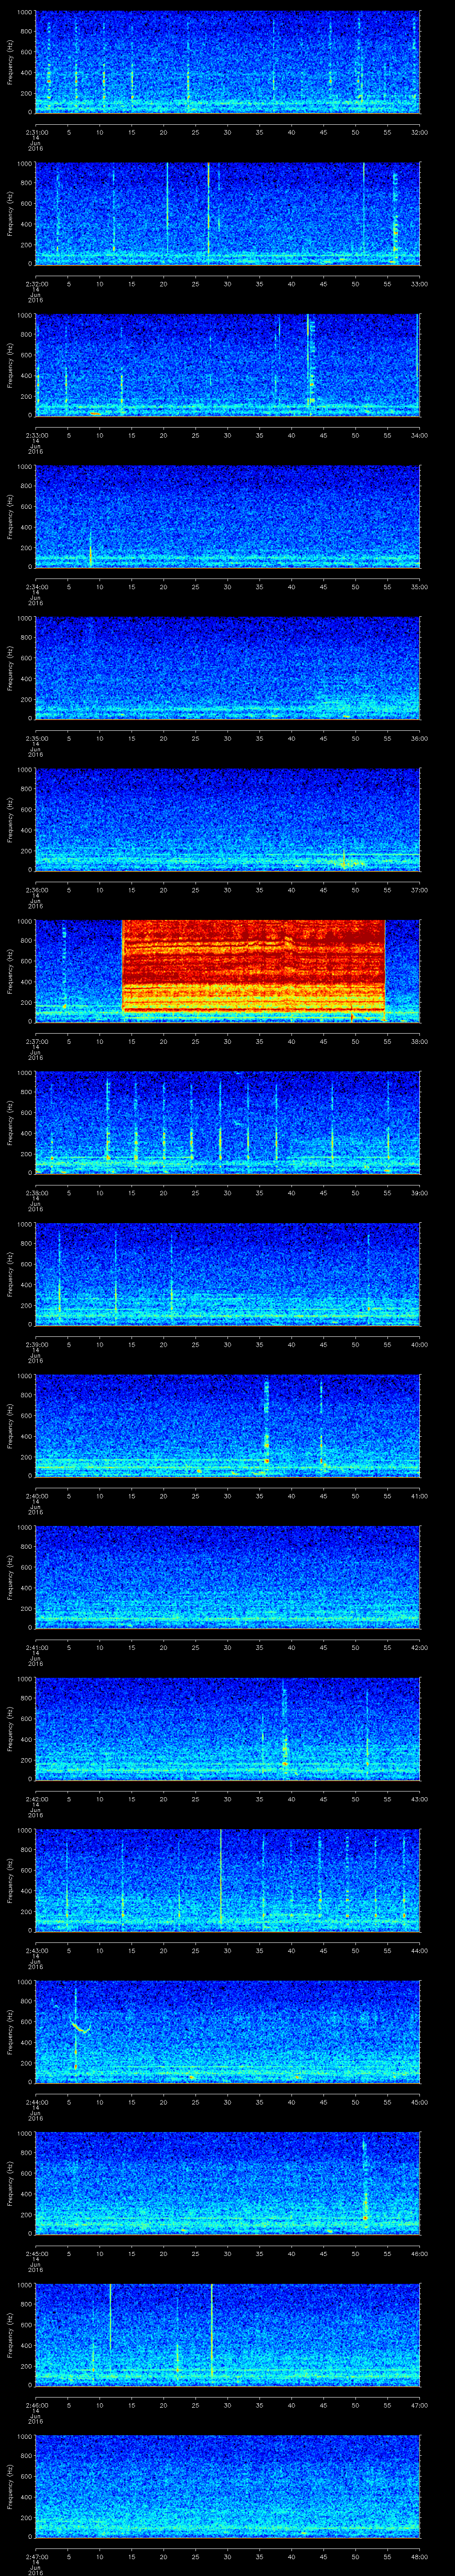Click the 2:31:00 start time label

coord(36,132)
